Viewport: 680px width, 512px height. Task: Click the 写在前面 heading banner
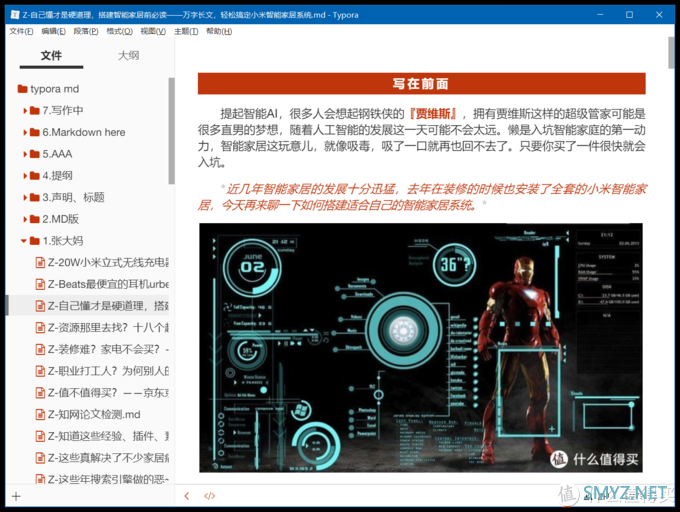pyautogui.click(x=422, y=84)
